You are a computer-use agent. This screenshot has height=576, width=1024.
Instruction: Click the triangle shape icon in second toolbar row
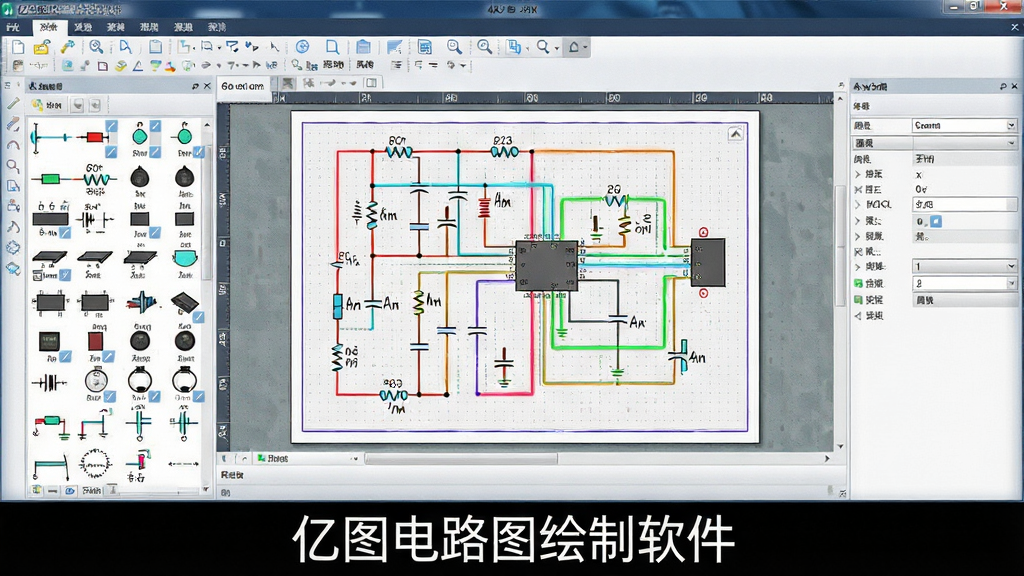[138, 66]
